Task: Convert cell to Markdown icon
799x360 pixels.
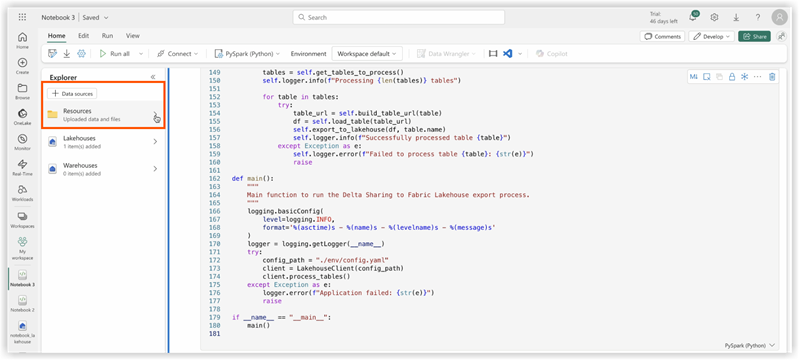Action: click(x=694, y=77)
